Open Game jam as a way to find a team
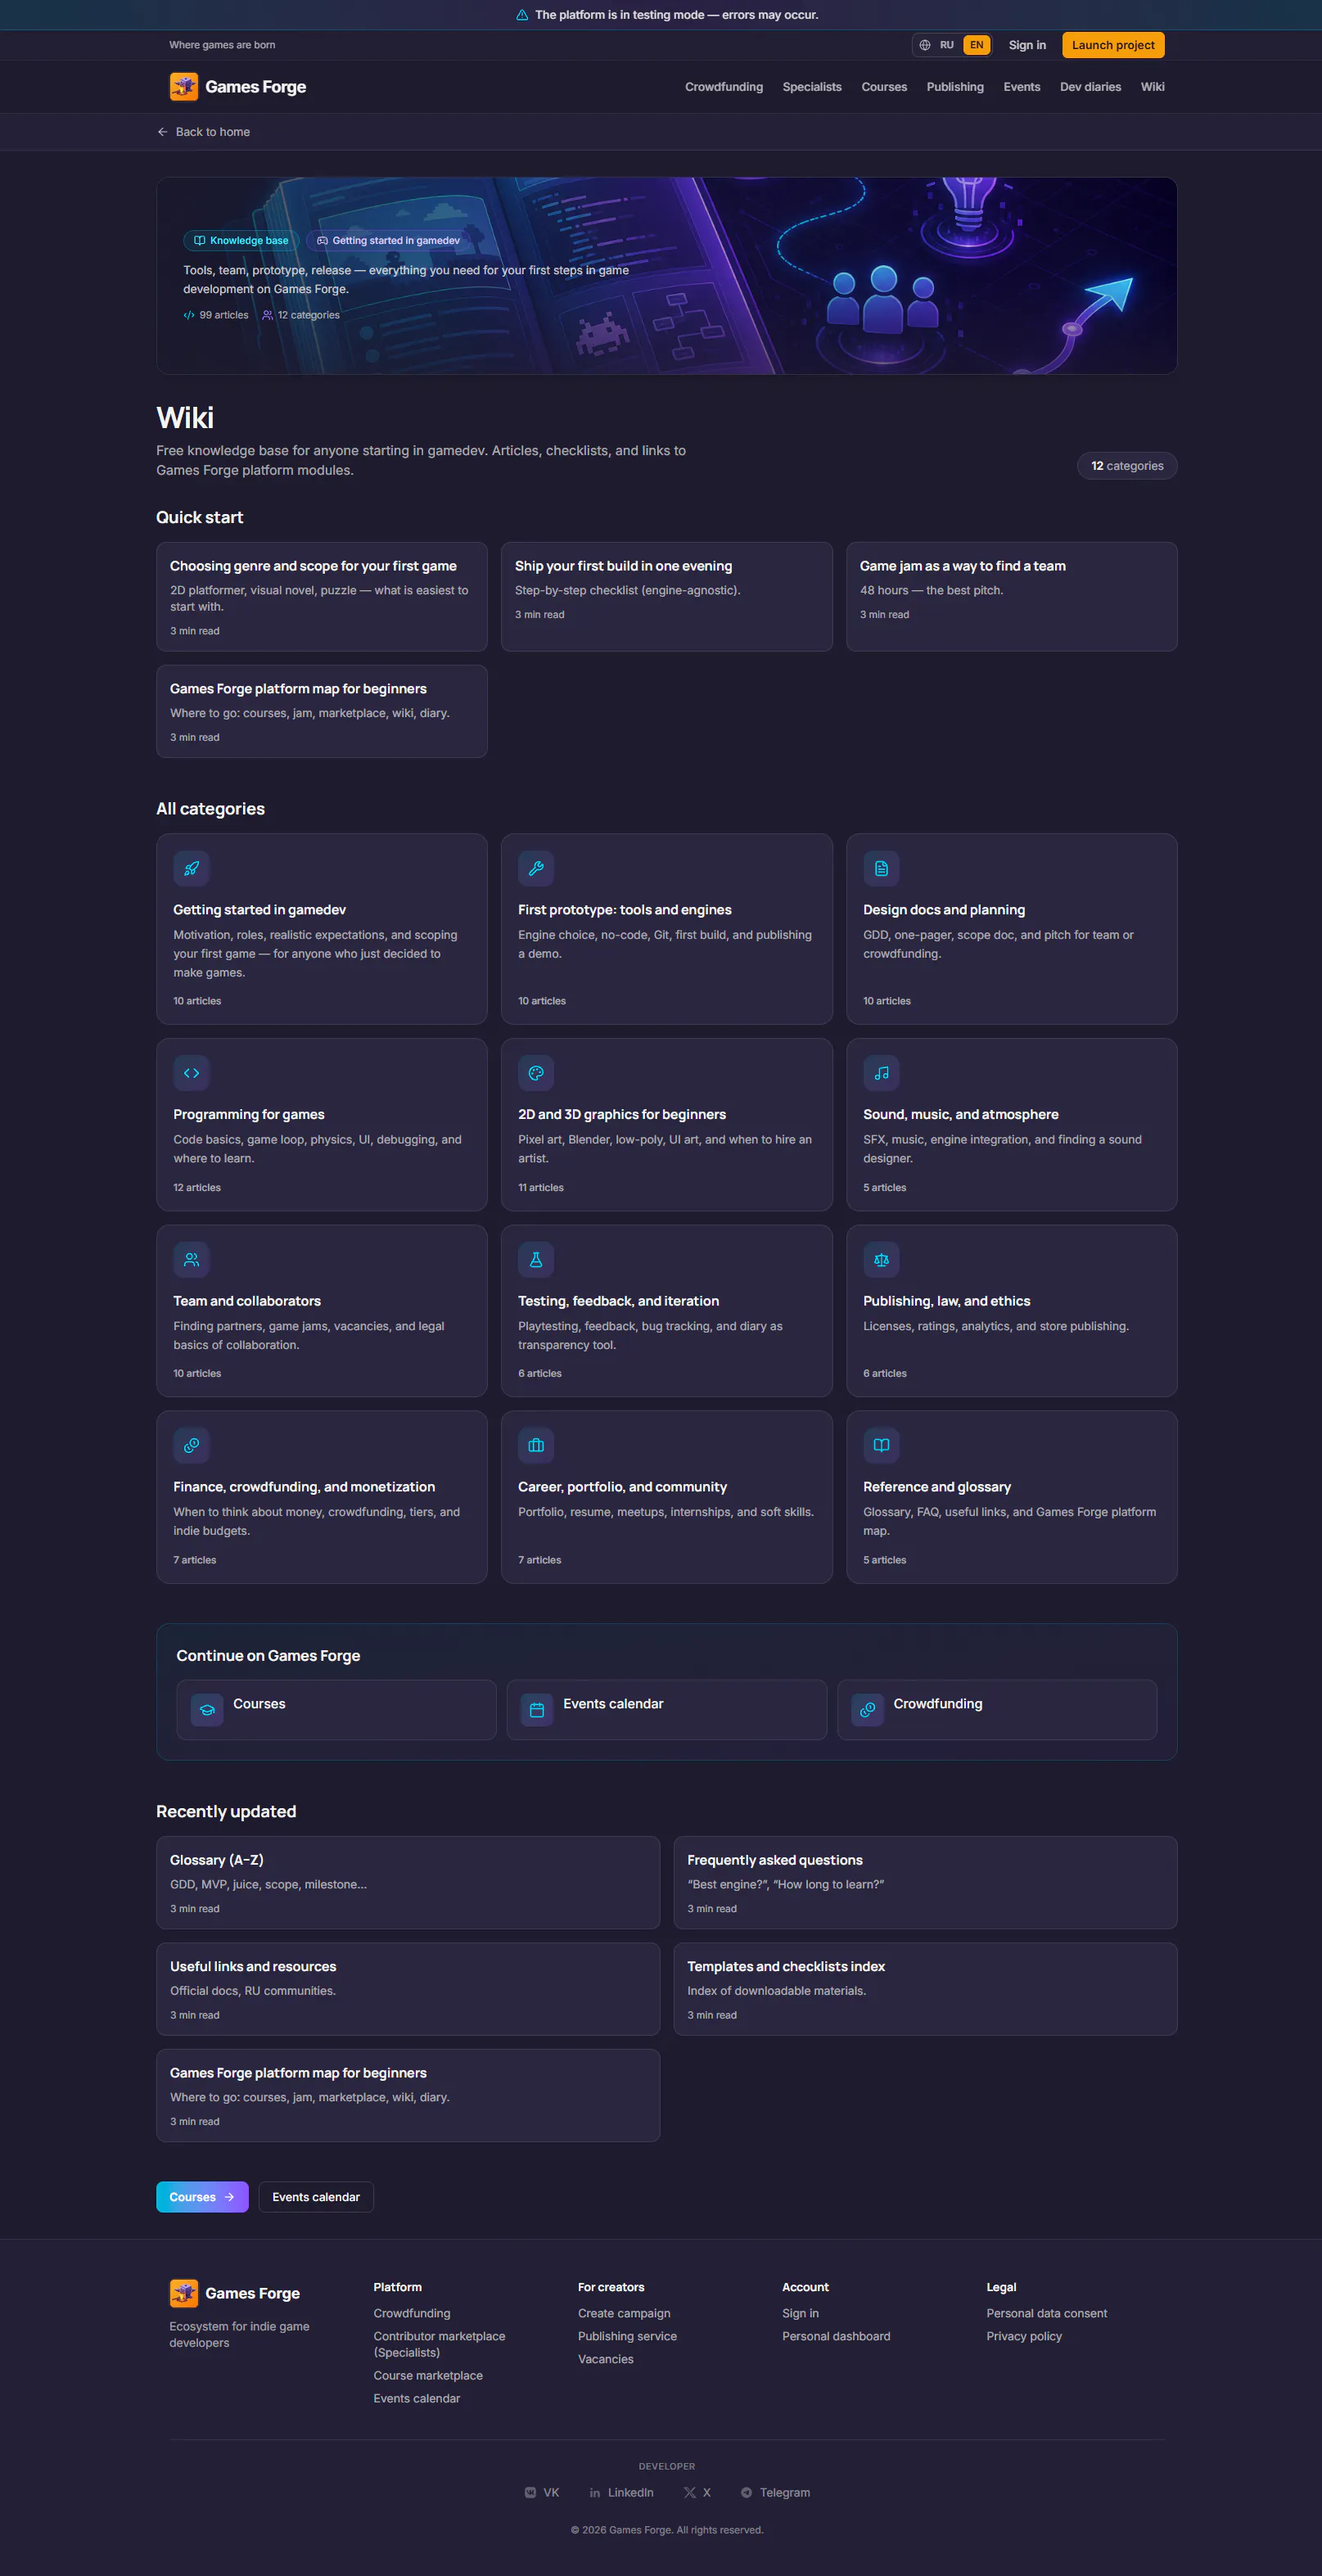 (1012, 597)
